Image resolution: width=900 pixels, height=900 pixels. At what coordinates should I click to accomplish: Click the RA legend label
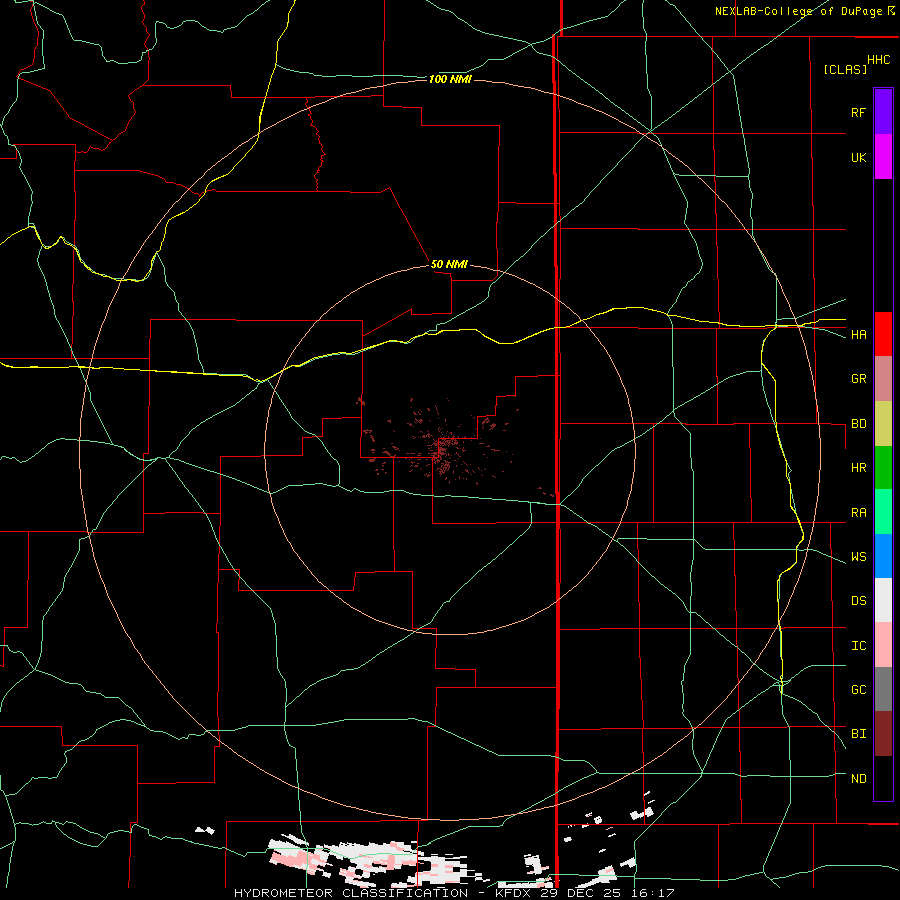click(x=858, y=512)
